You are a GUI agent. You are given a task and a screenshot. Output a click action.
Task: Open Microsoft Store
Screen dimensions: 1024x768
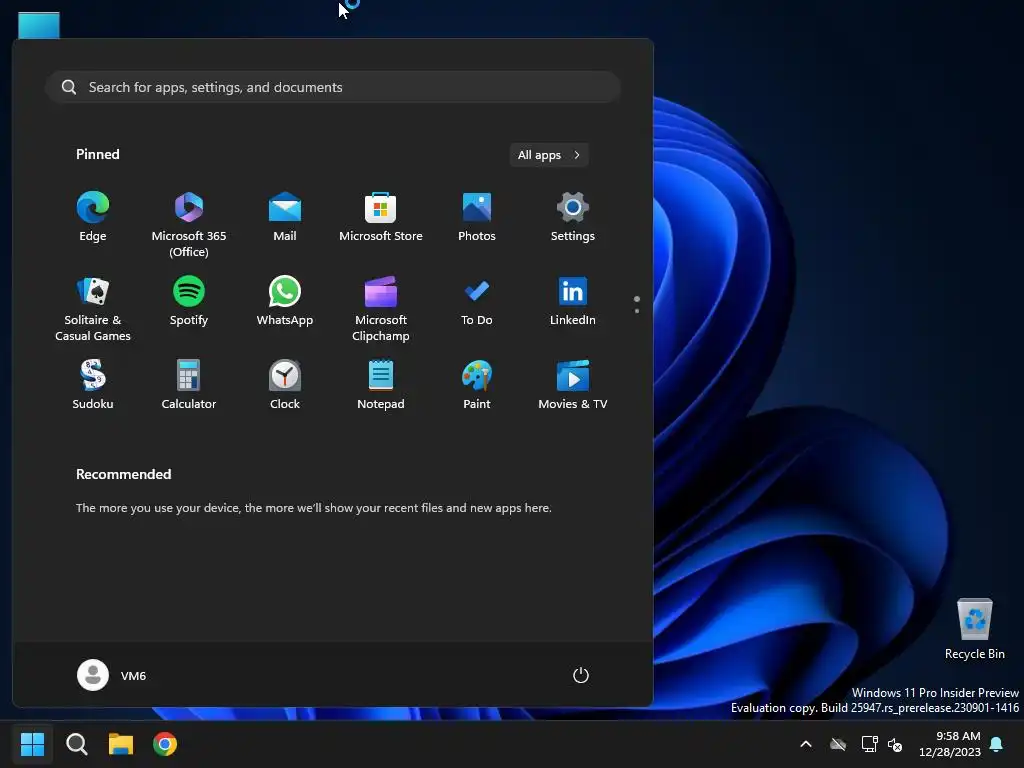tap(381, 217)
